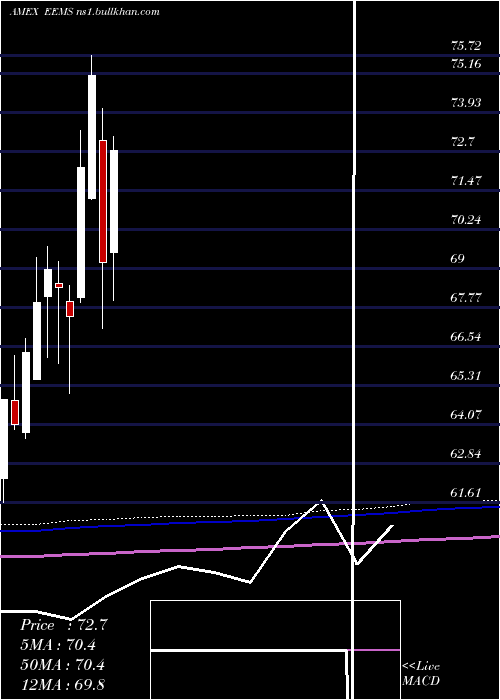Click the 62.84 price axis label
The width and height of the screenshot is (500, 700).
point(466,454)
